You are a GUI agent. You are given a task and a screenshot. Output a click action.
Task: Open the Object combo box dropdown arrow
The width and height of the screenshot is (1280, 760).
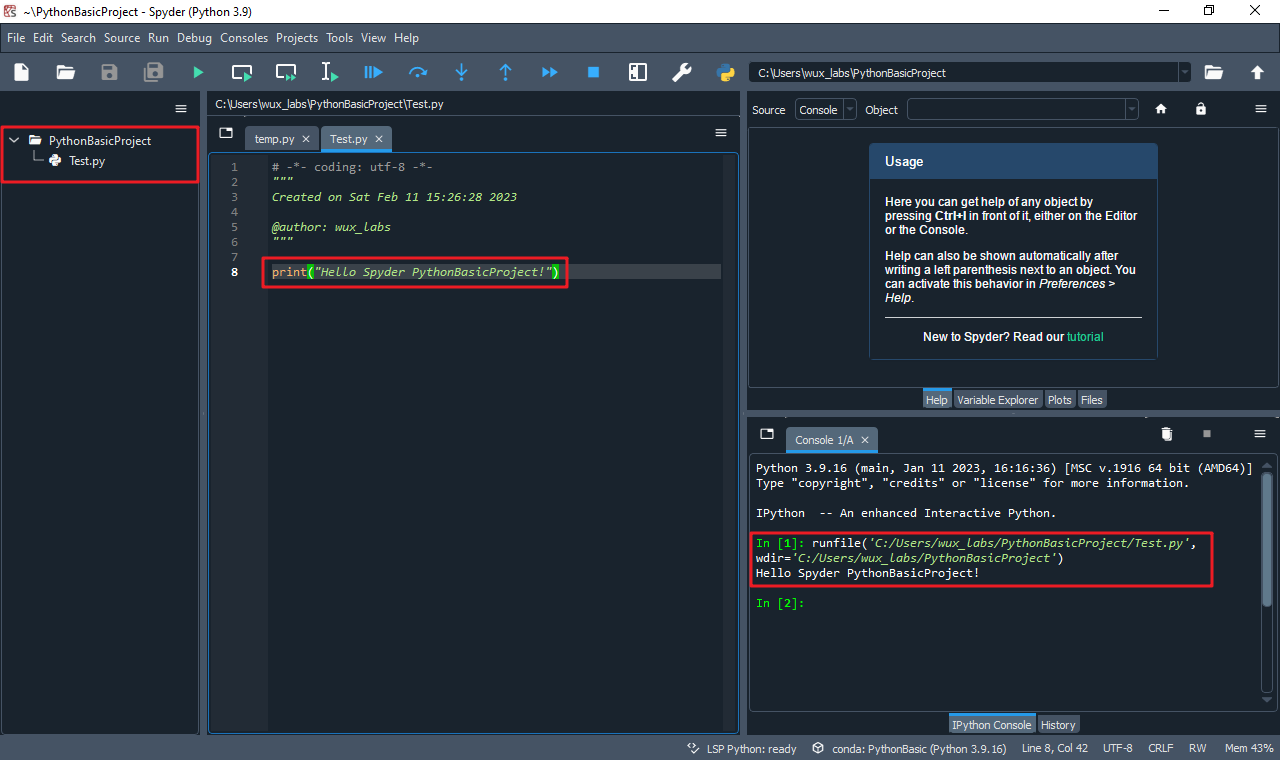(x=1131, y=110)
